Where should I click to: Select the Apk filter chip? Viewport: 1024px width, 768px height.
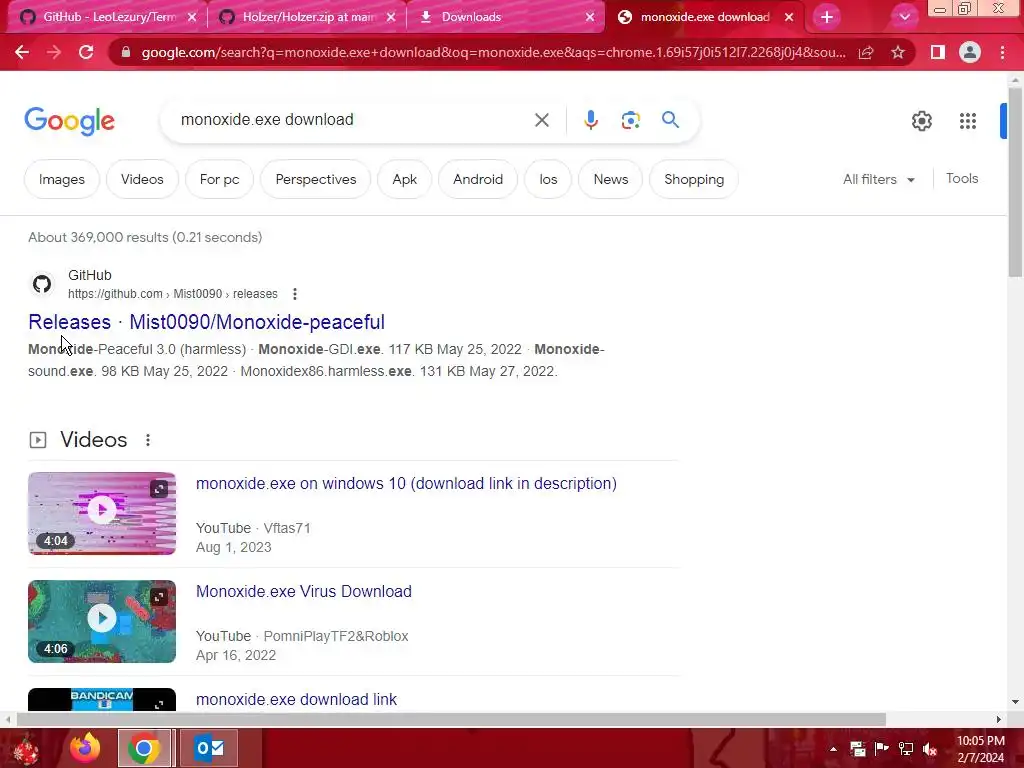pyautogui.click(x=404, y=179)
